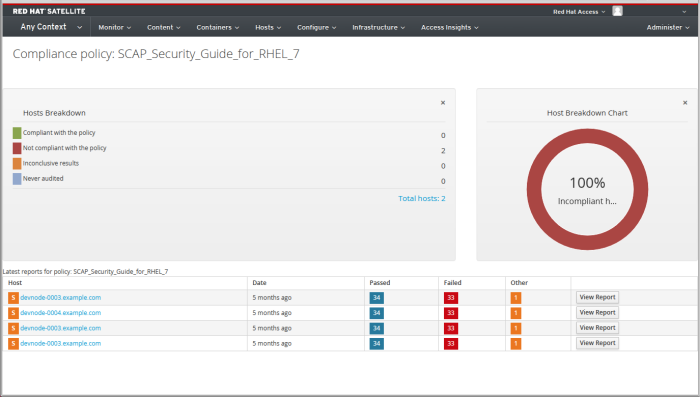
Task: Click the 'Inconclusive results' label
Action: tap(51, 163)
